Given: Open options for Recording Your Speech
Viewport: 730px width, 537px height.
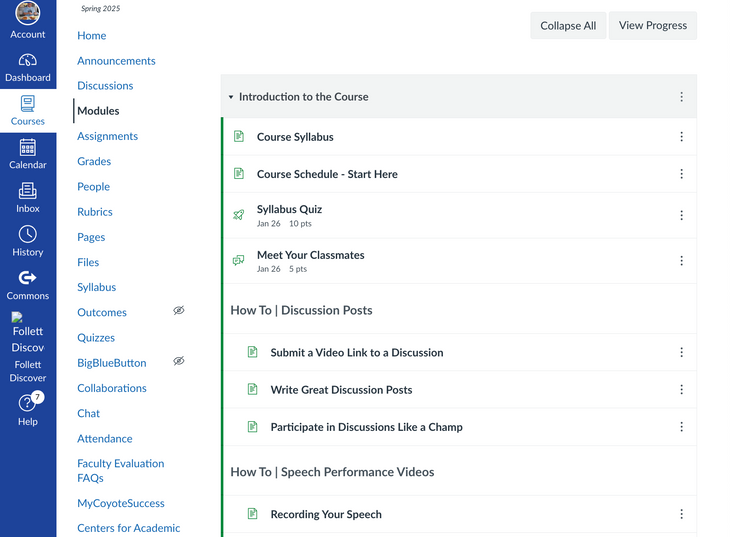Looking at the screenshot, I should point(682,514).
